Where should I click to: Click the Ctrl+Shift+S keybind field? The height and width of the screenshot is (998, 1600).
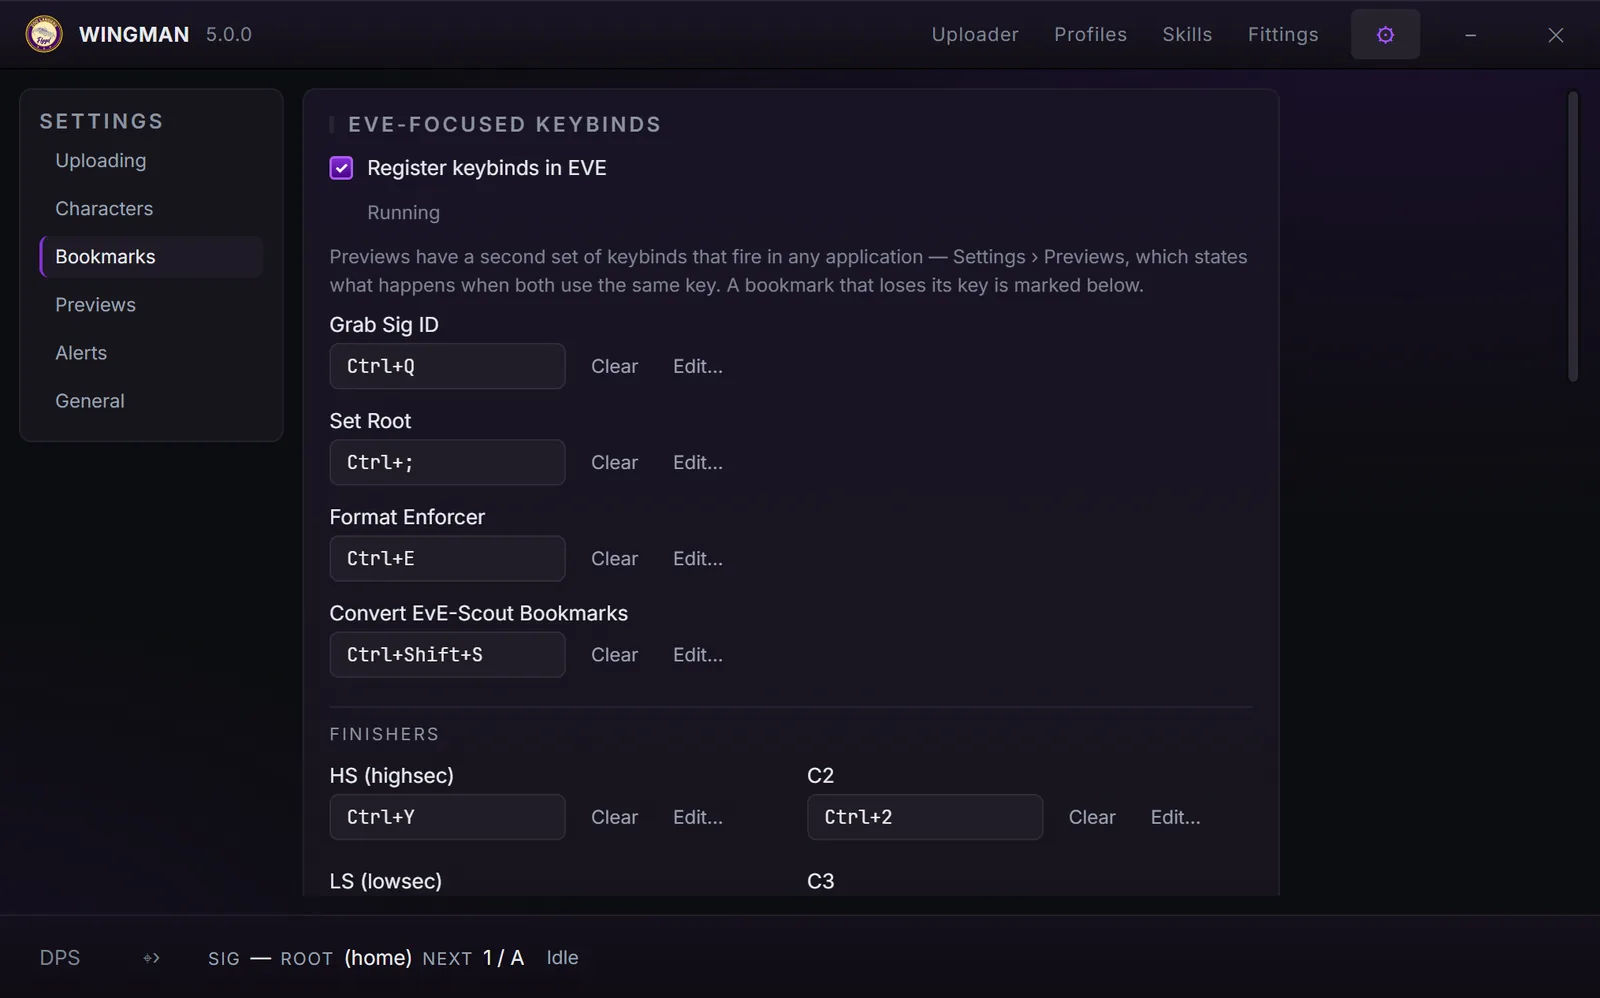(447, 655)
